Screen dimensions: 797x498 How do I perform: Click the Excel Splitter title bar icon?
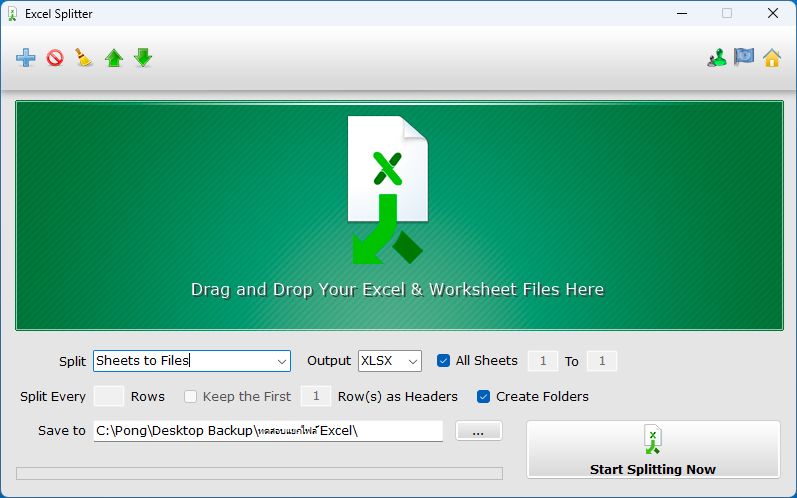click(13, 14)
